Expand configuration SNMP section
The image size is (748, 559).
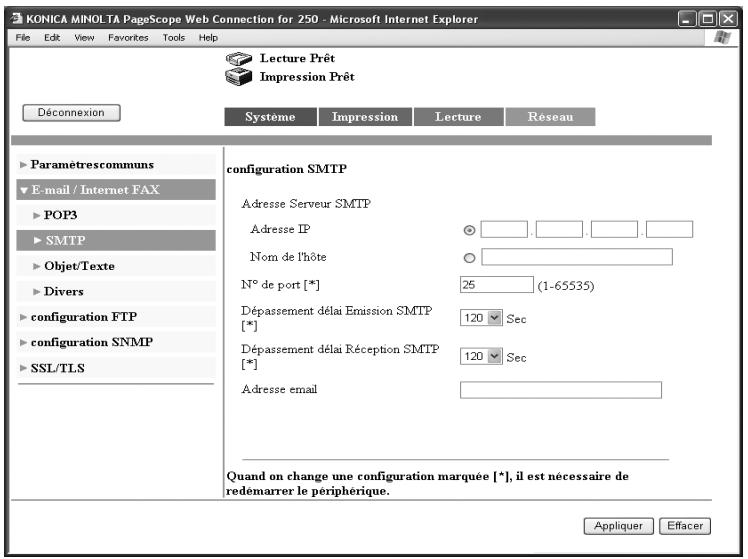pyautogui.click(x=116, y=342)
